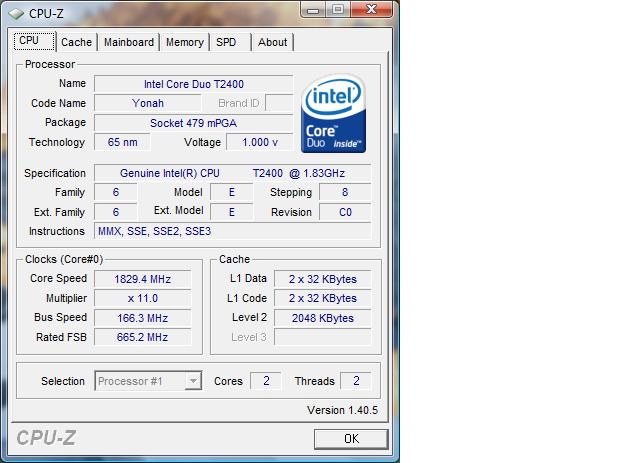Click the Version 1.40.5 text
This screenshot has width=640, height=463.
[342, 410]
